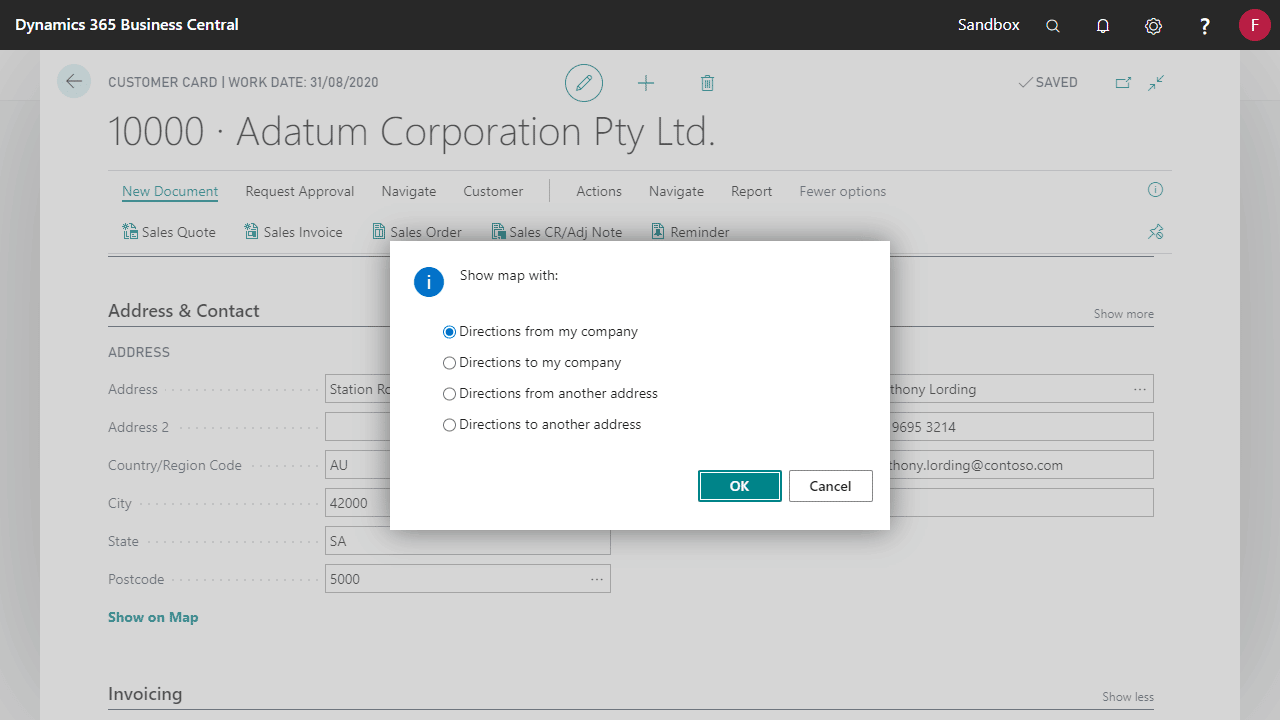Image resolution: width=1280 pixels, height=720 pixels.
Task: Click the empty Address 2 field
Action: point(357,427)
